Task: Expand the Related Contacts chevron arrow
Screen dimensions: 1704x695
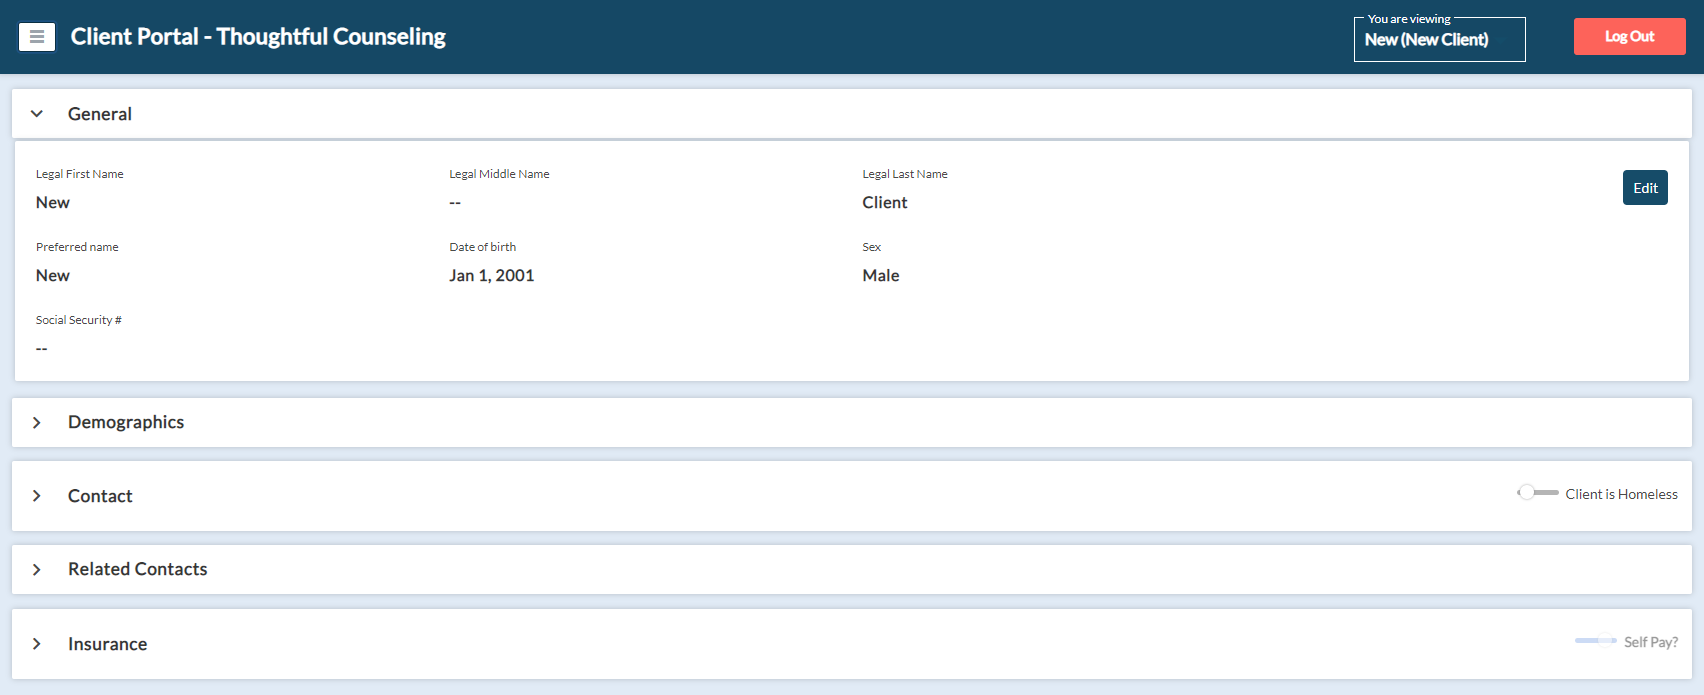Action: (37, 570)
